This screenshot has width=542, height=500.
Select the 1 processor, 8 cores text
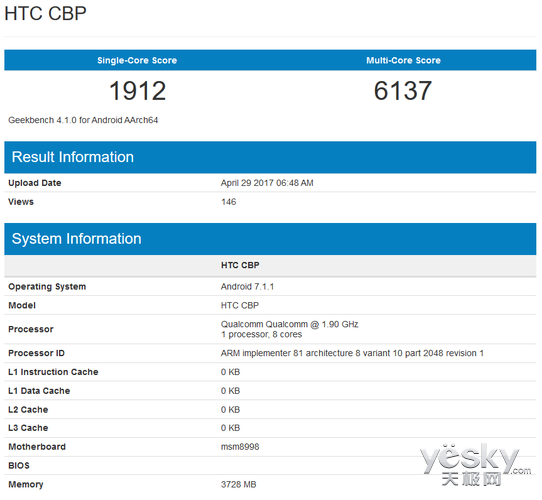coord(262,334)
